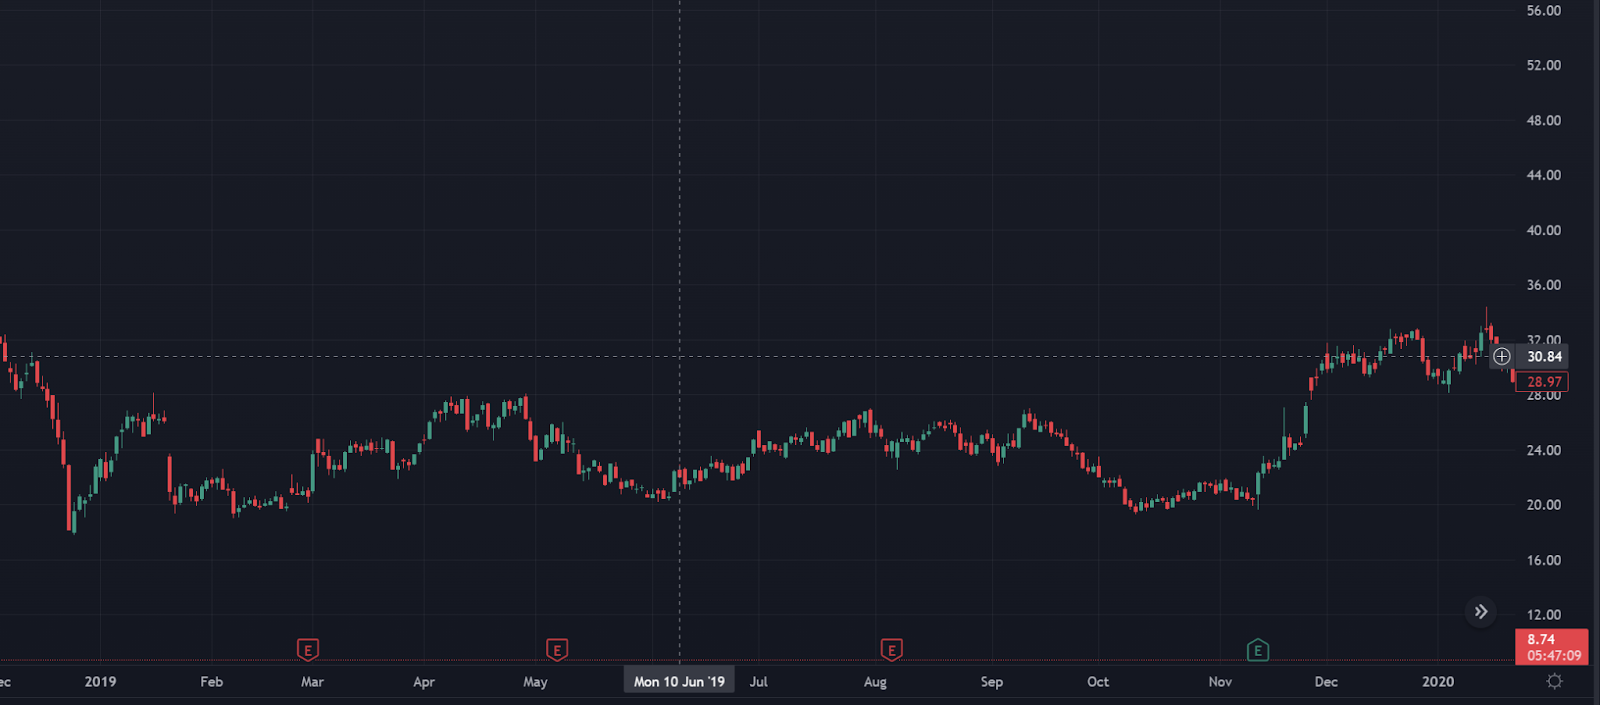Open chart settings gear on axis corner
The width and height of the screenshot is (1600, 705).
(x=1554, y=681)
